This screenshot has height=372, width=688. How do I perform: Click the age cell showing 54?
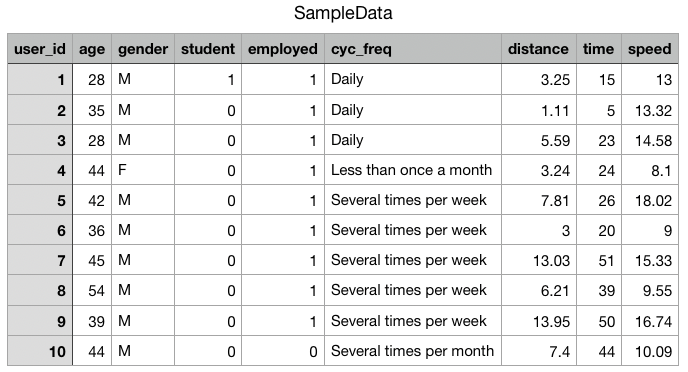[x=92, y=290]
